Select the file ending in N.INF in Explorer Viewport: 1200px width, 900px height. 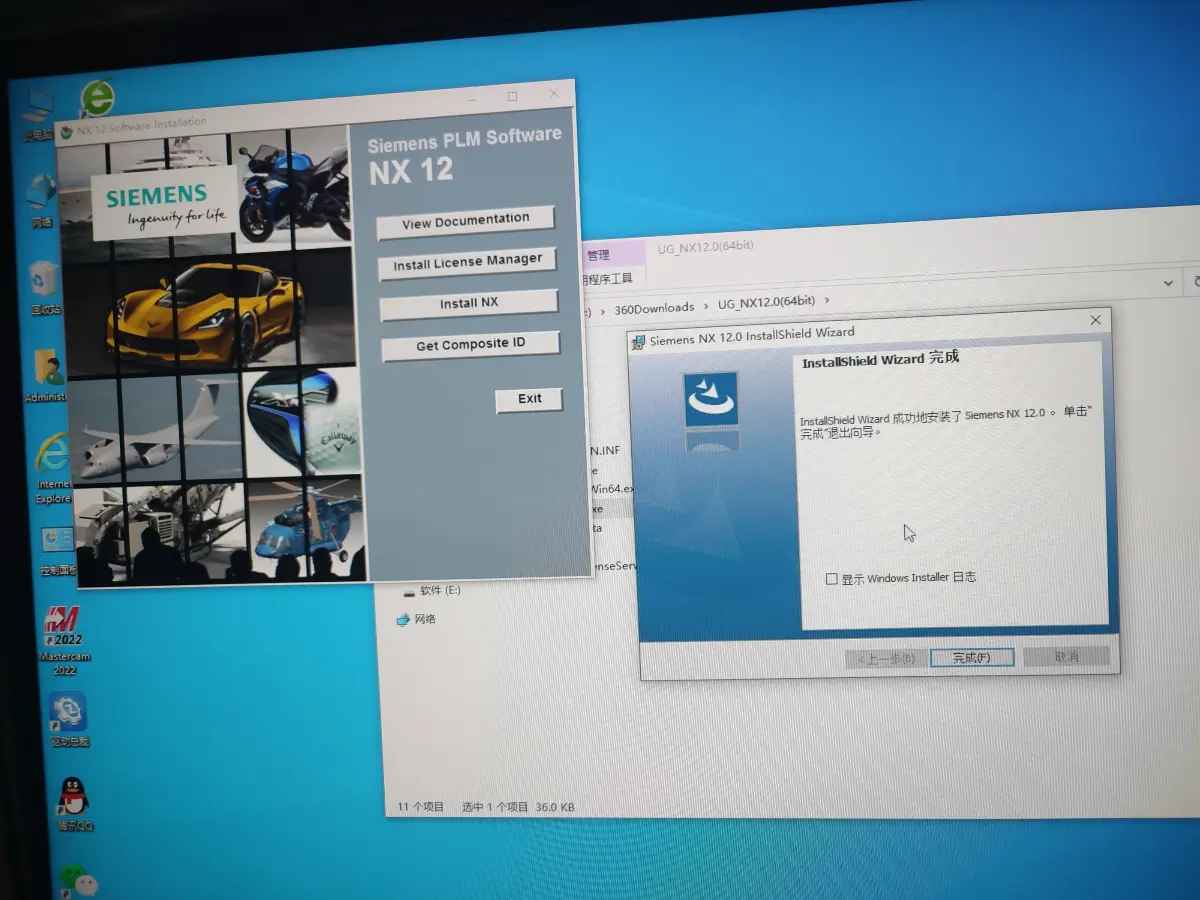coord(604,451)
